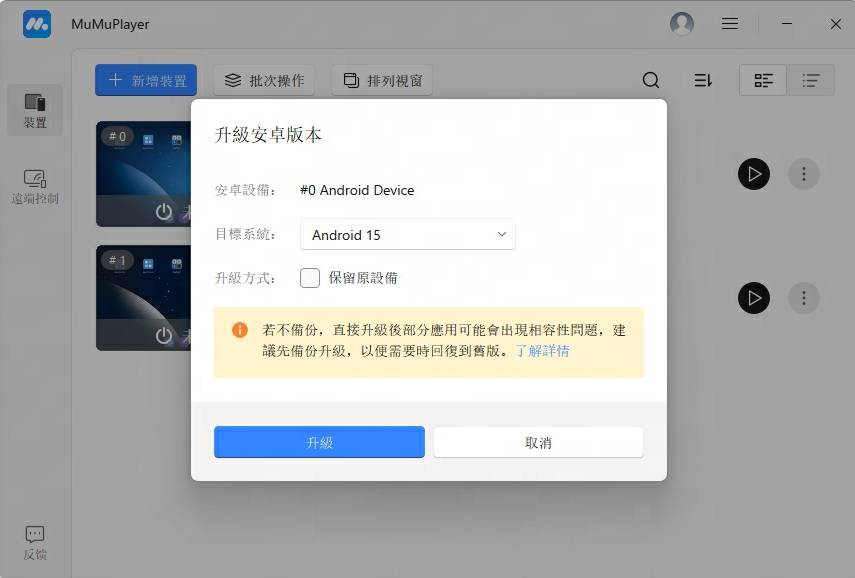Click the #0 Android Device text
Viewport: 855px width, 578px height.
(357, 190)
